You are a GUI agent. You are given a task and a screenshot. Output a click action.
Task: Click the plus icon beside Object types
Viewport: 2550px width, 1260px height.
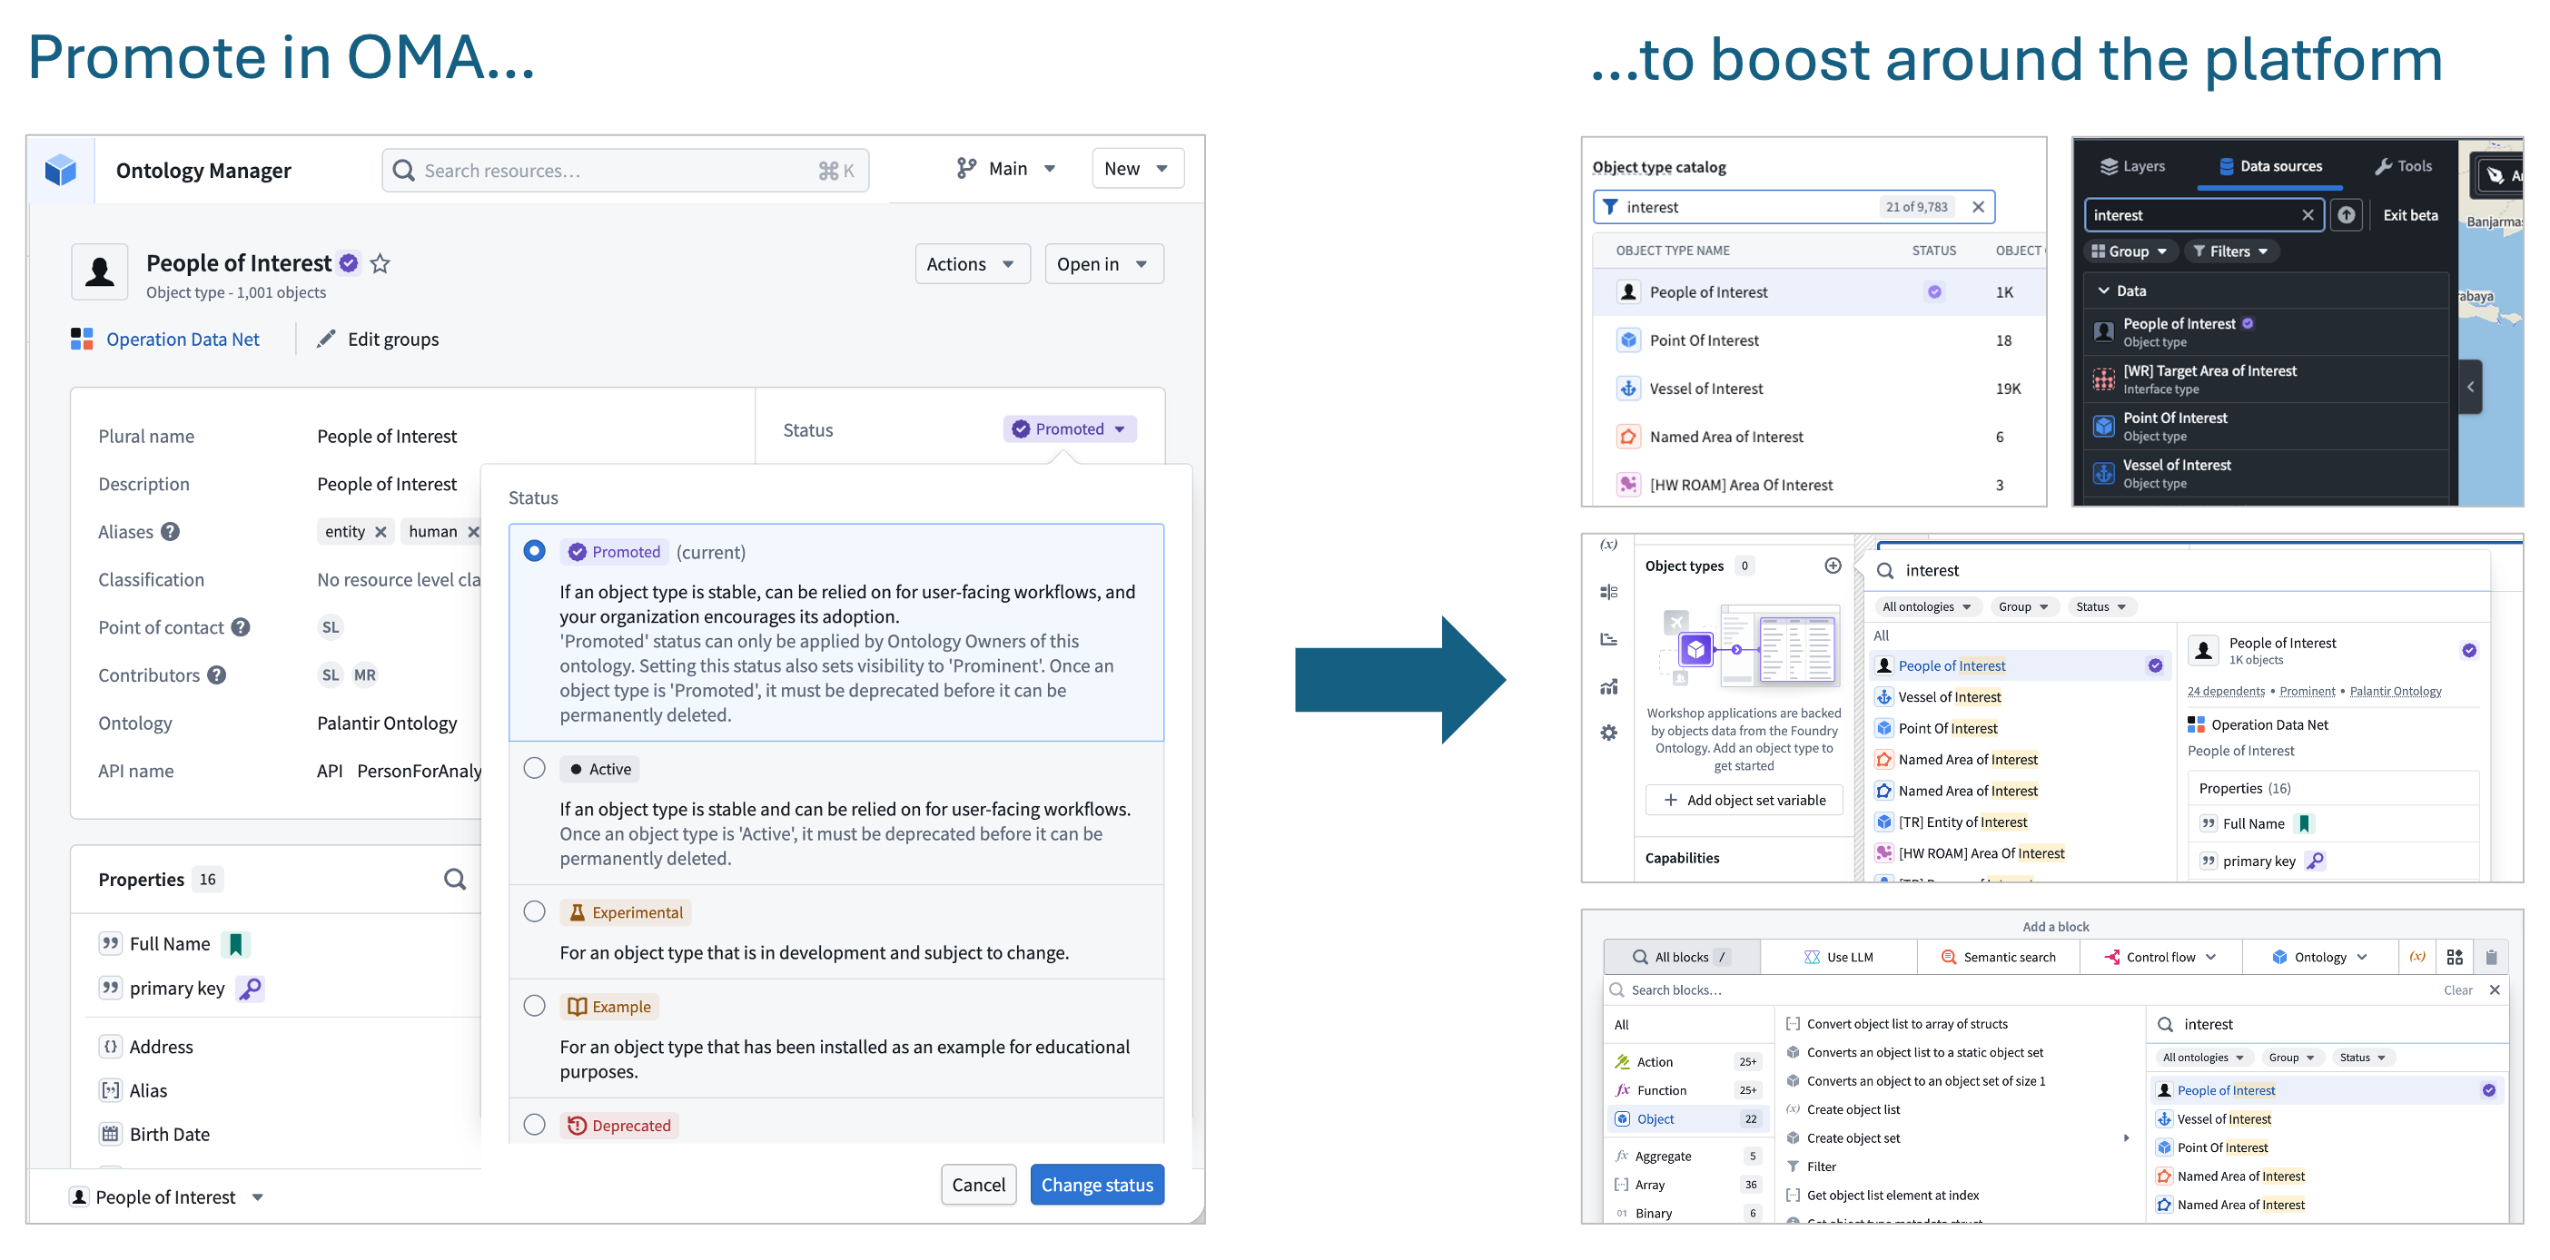click(x=1833, y=565)
